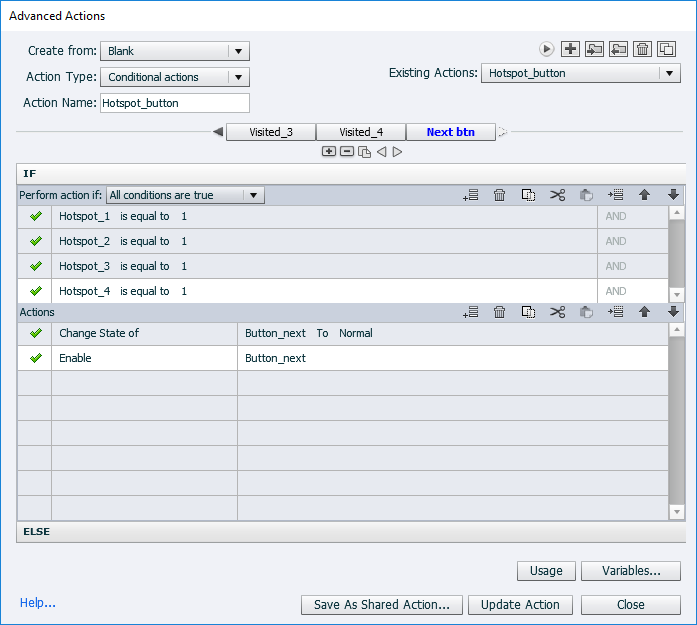Select the Hotspot_4 is equal to 1 row
This screenshot has height=625, width=697.
coord(343,291)
